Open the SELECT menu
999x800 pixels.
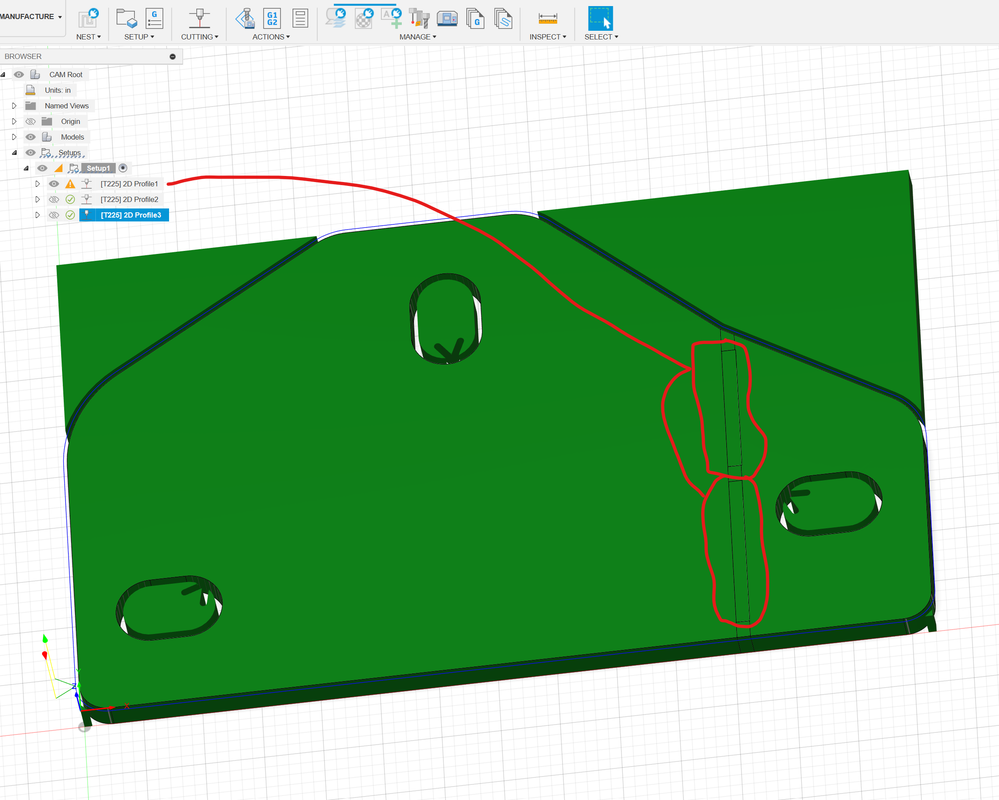tap(601, 37)
